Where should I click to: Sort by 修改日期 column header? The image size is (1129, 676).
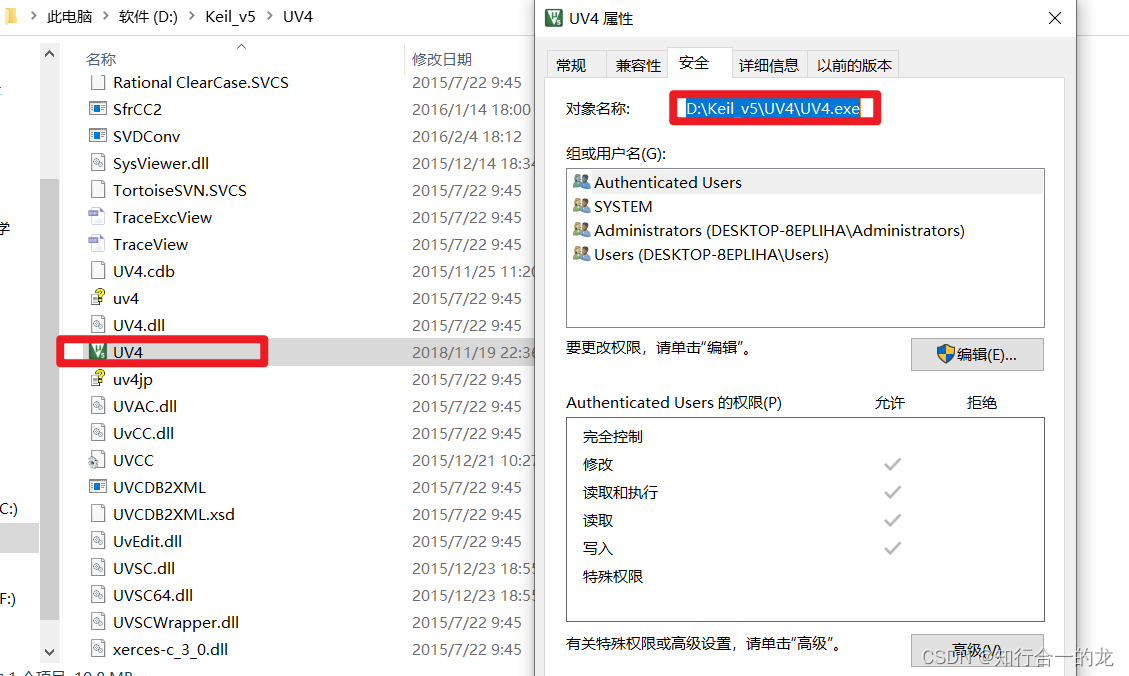pos(441,59)
